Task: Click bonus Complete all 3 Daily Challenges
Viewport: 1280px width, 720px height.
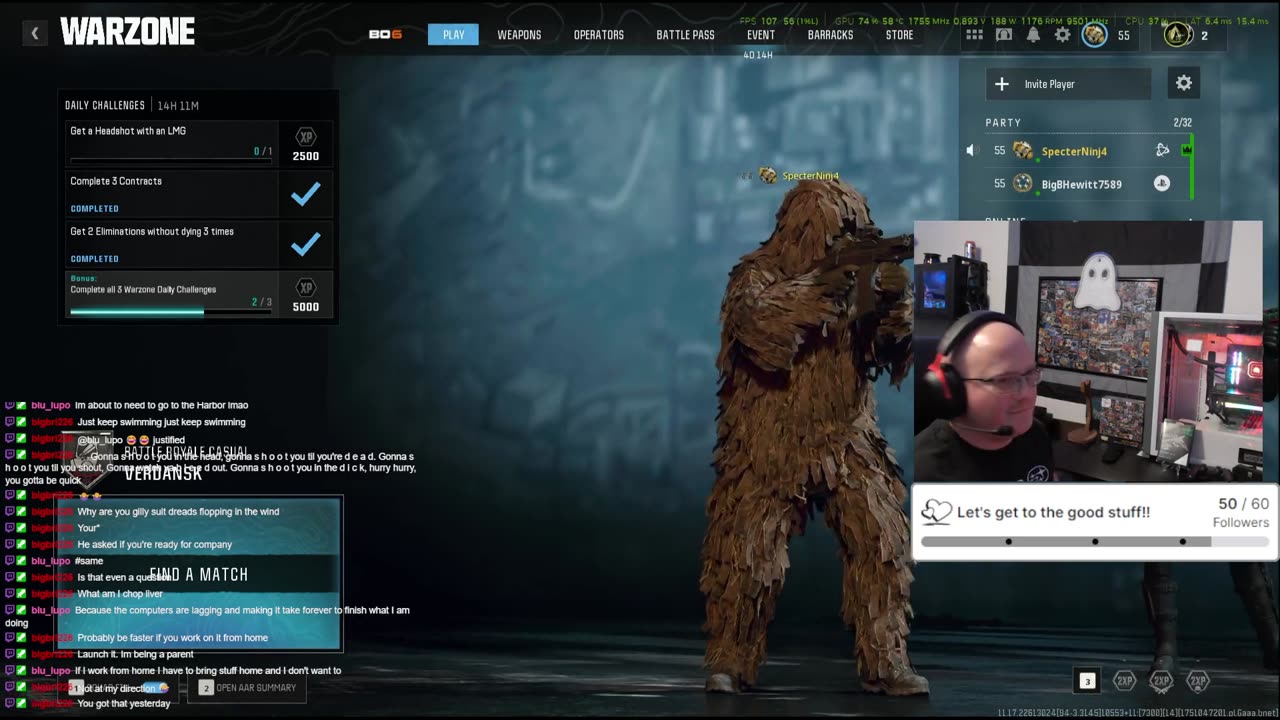Action: tap(198, 295)
